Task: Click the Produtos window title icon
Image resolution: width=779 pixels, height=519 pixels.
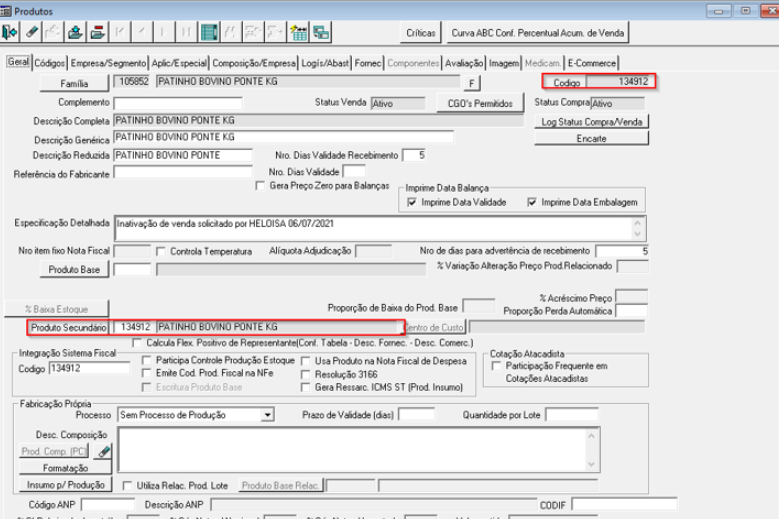Action: point(6,11)
